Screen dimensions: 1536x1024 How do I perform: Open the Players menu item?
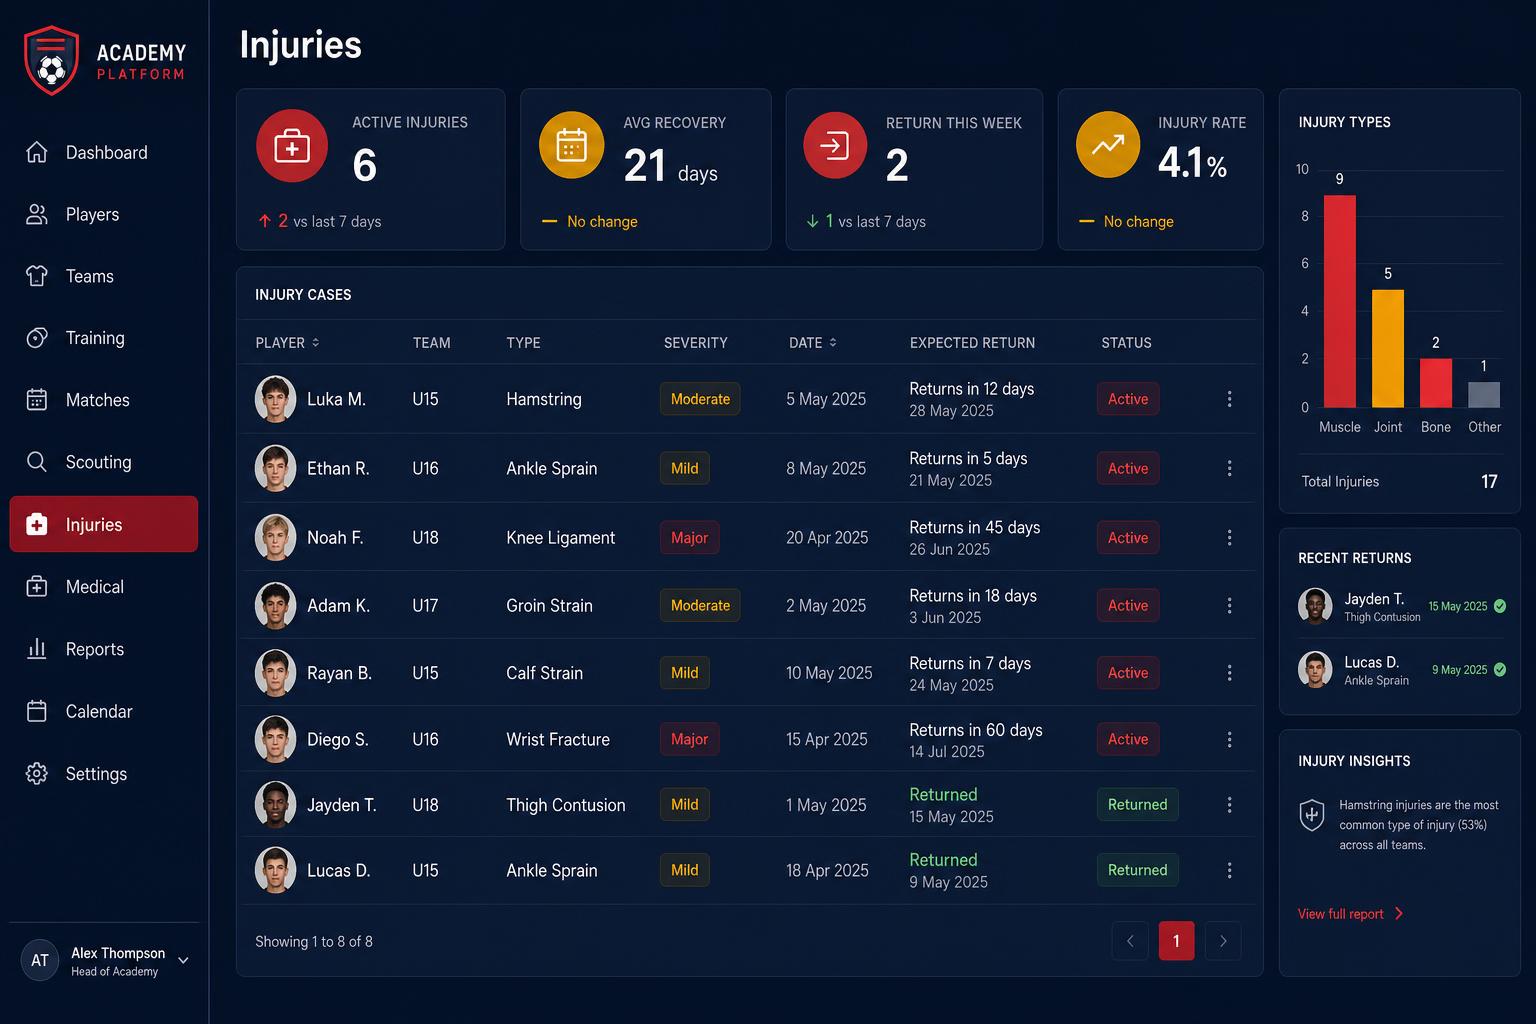coord(104,214)
